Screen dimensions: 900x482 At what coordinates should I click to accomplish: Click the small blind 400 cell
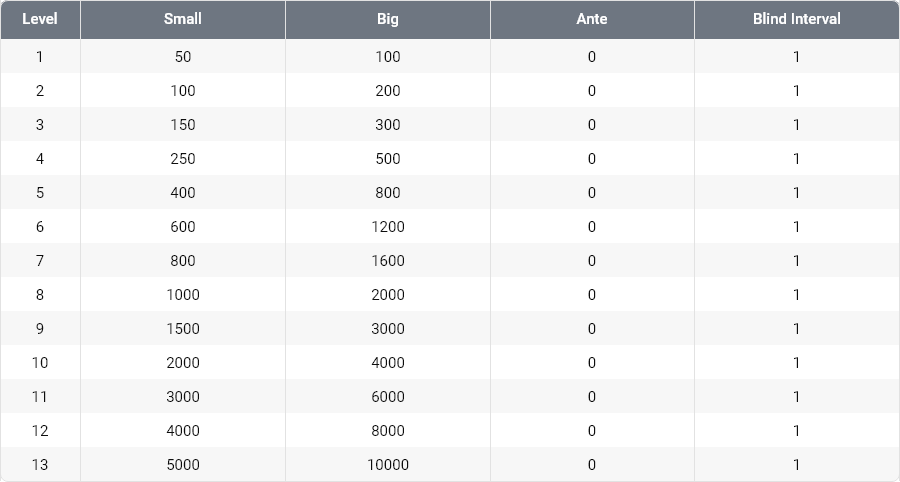tap(183, 193)
